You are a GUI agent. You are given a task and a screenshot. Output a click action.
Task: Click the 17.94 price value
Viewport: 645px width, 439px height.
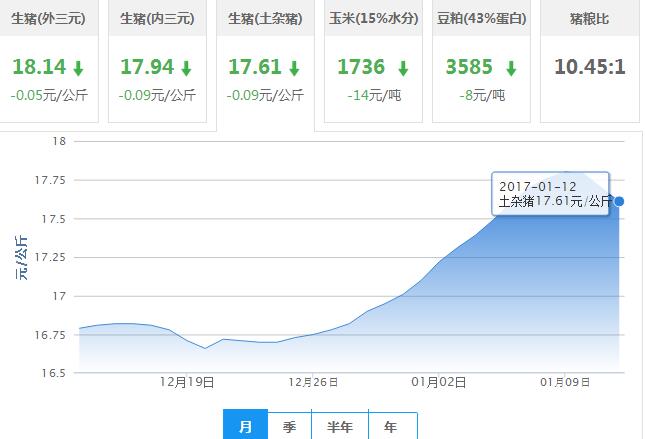pos(147,67)
